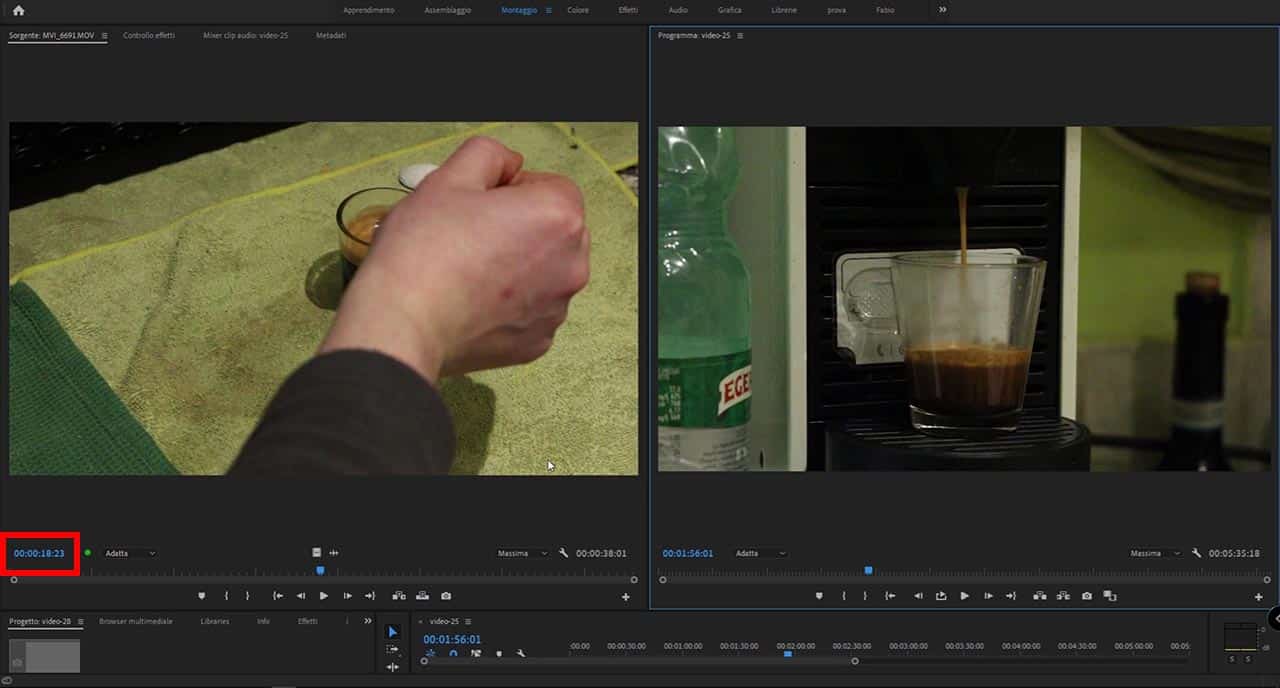This screenshot has height=688, width=1280.
Task: Open the Program monitor button editor plus
Action: point(1258,597)
